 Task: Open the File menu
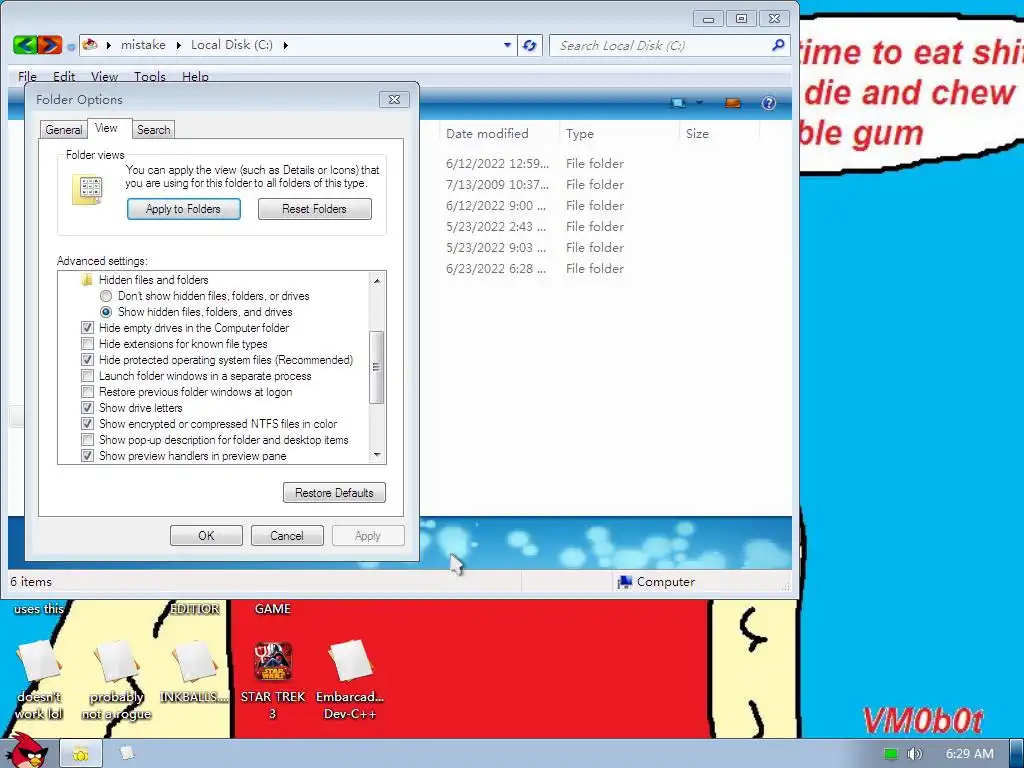click(27, 76)
